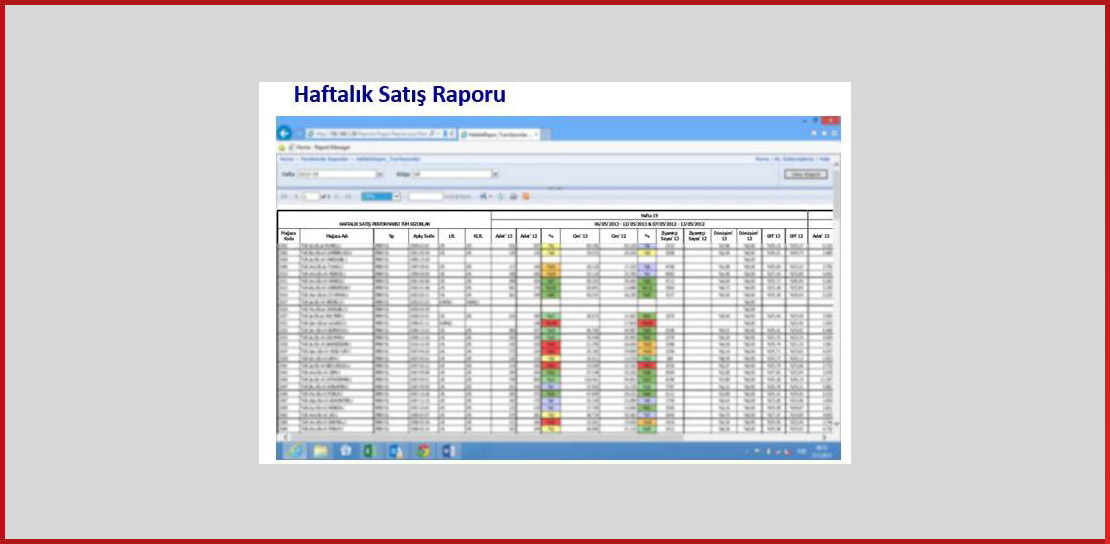Open Excel from the taskbar
This screenshot has width=1110, height=544.
pyautogui.click(x=368, y=451)
